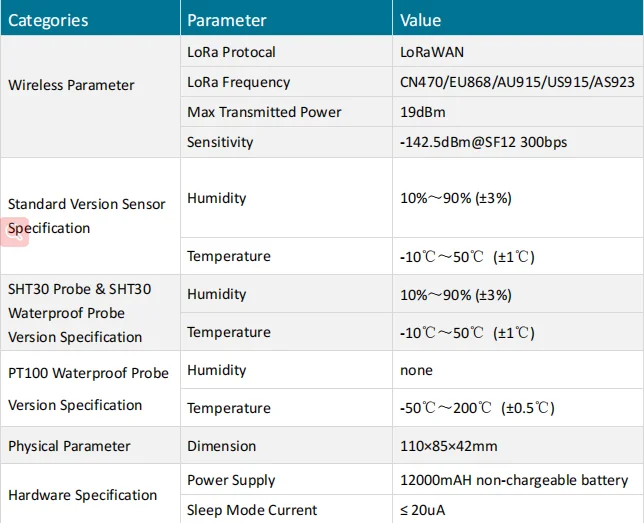Screen dimensions: 644x523
Task: Select the Dimension parameter cell
Action: (221, 446)
